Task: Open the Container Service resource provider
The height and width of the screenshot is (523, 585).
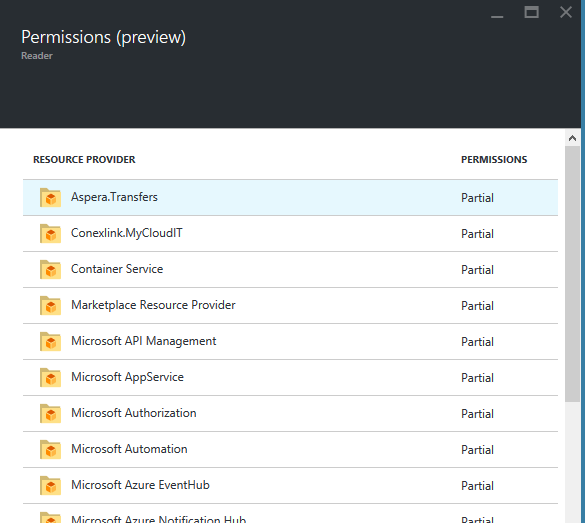Action: click(290, 269)
